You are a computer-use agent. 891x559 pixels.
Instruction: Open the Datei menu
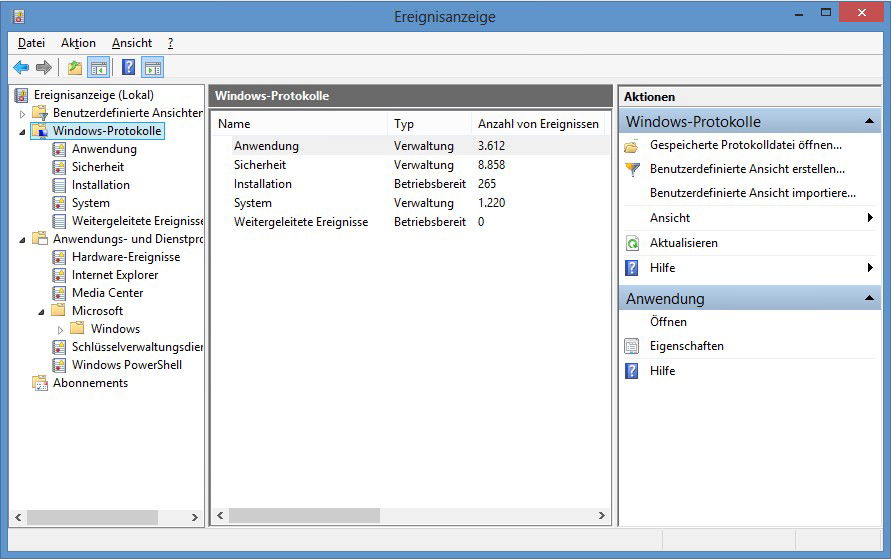(31, 43)
